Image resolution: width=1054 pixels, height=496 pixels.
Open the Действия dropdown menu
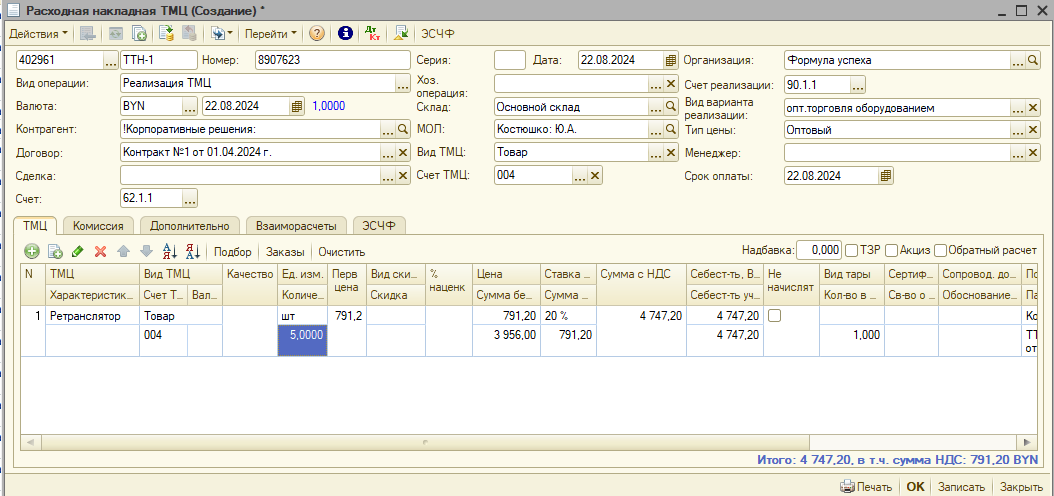(x=38, y=33)
